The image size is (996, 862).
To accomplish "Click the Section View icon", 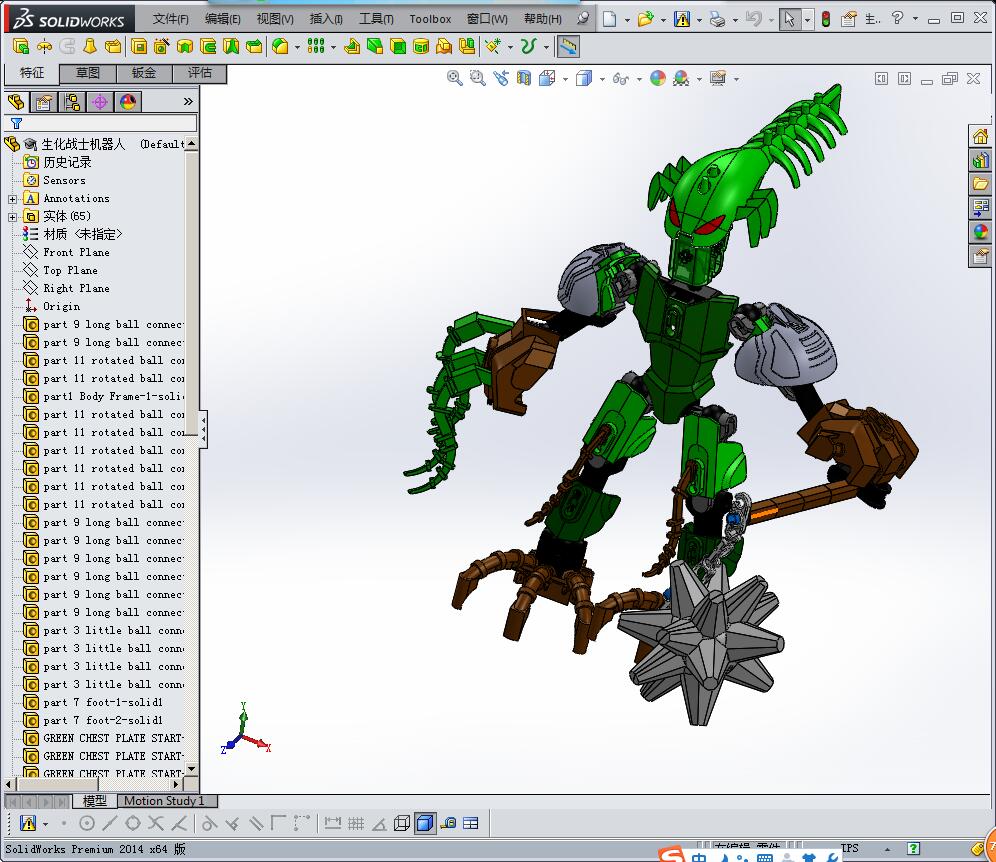I will pyautogui.click(x=524, y=79).
